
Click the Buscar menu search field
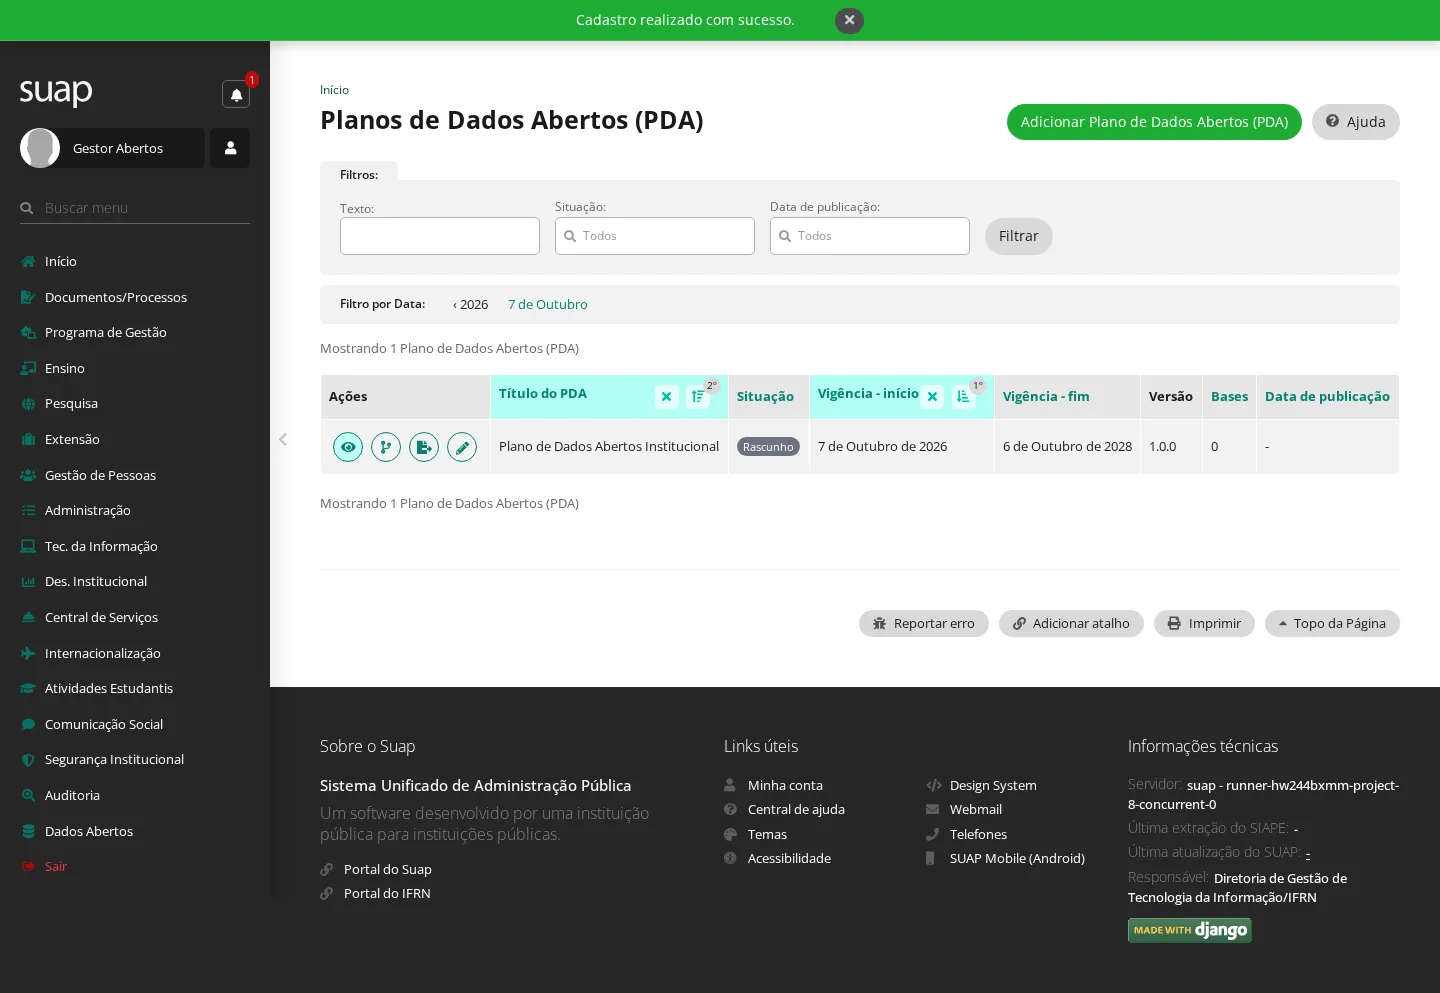pos(135,208)
